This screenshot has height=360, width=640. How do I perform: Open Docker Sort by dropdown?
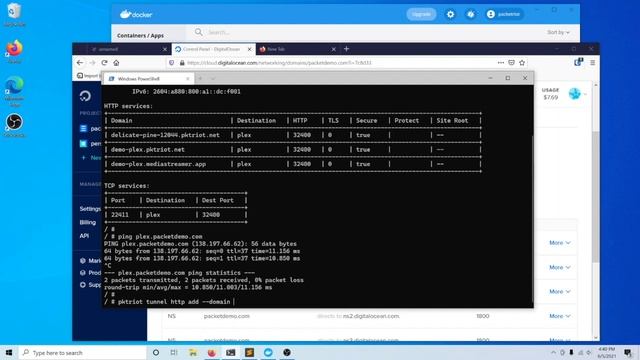coord(558,32)
